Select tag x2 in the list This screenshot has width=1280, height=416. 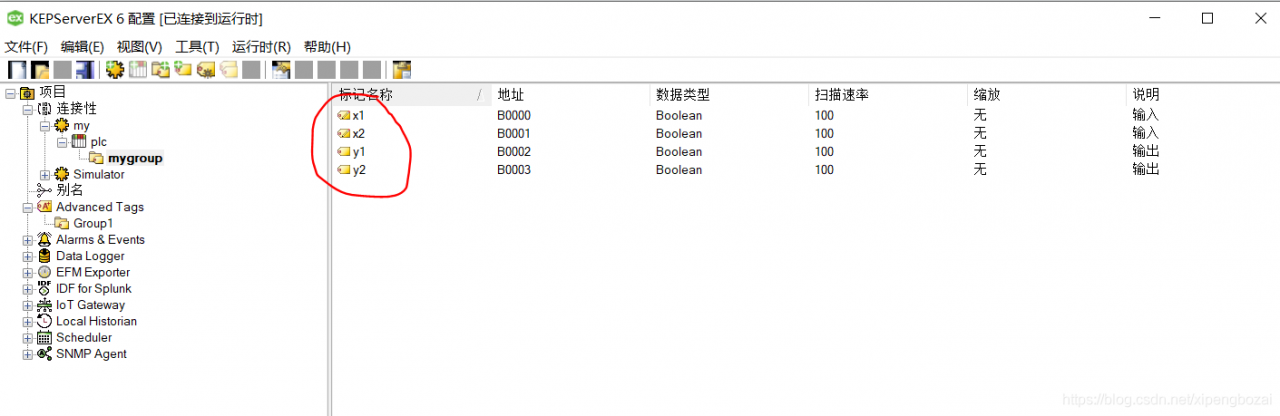(359, 134)
